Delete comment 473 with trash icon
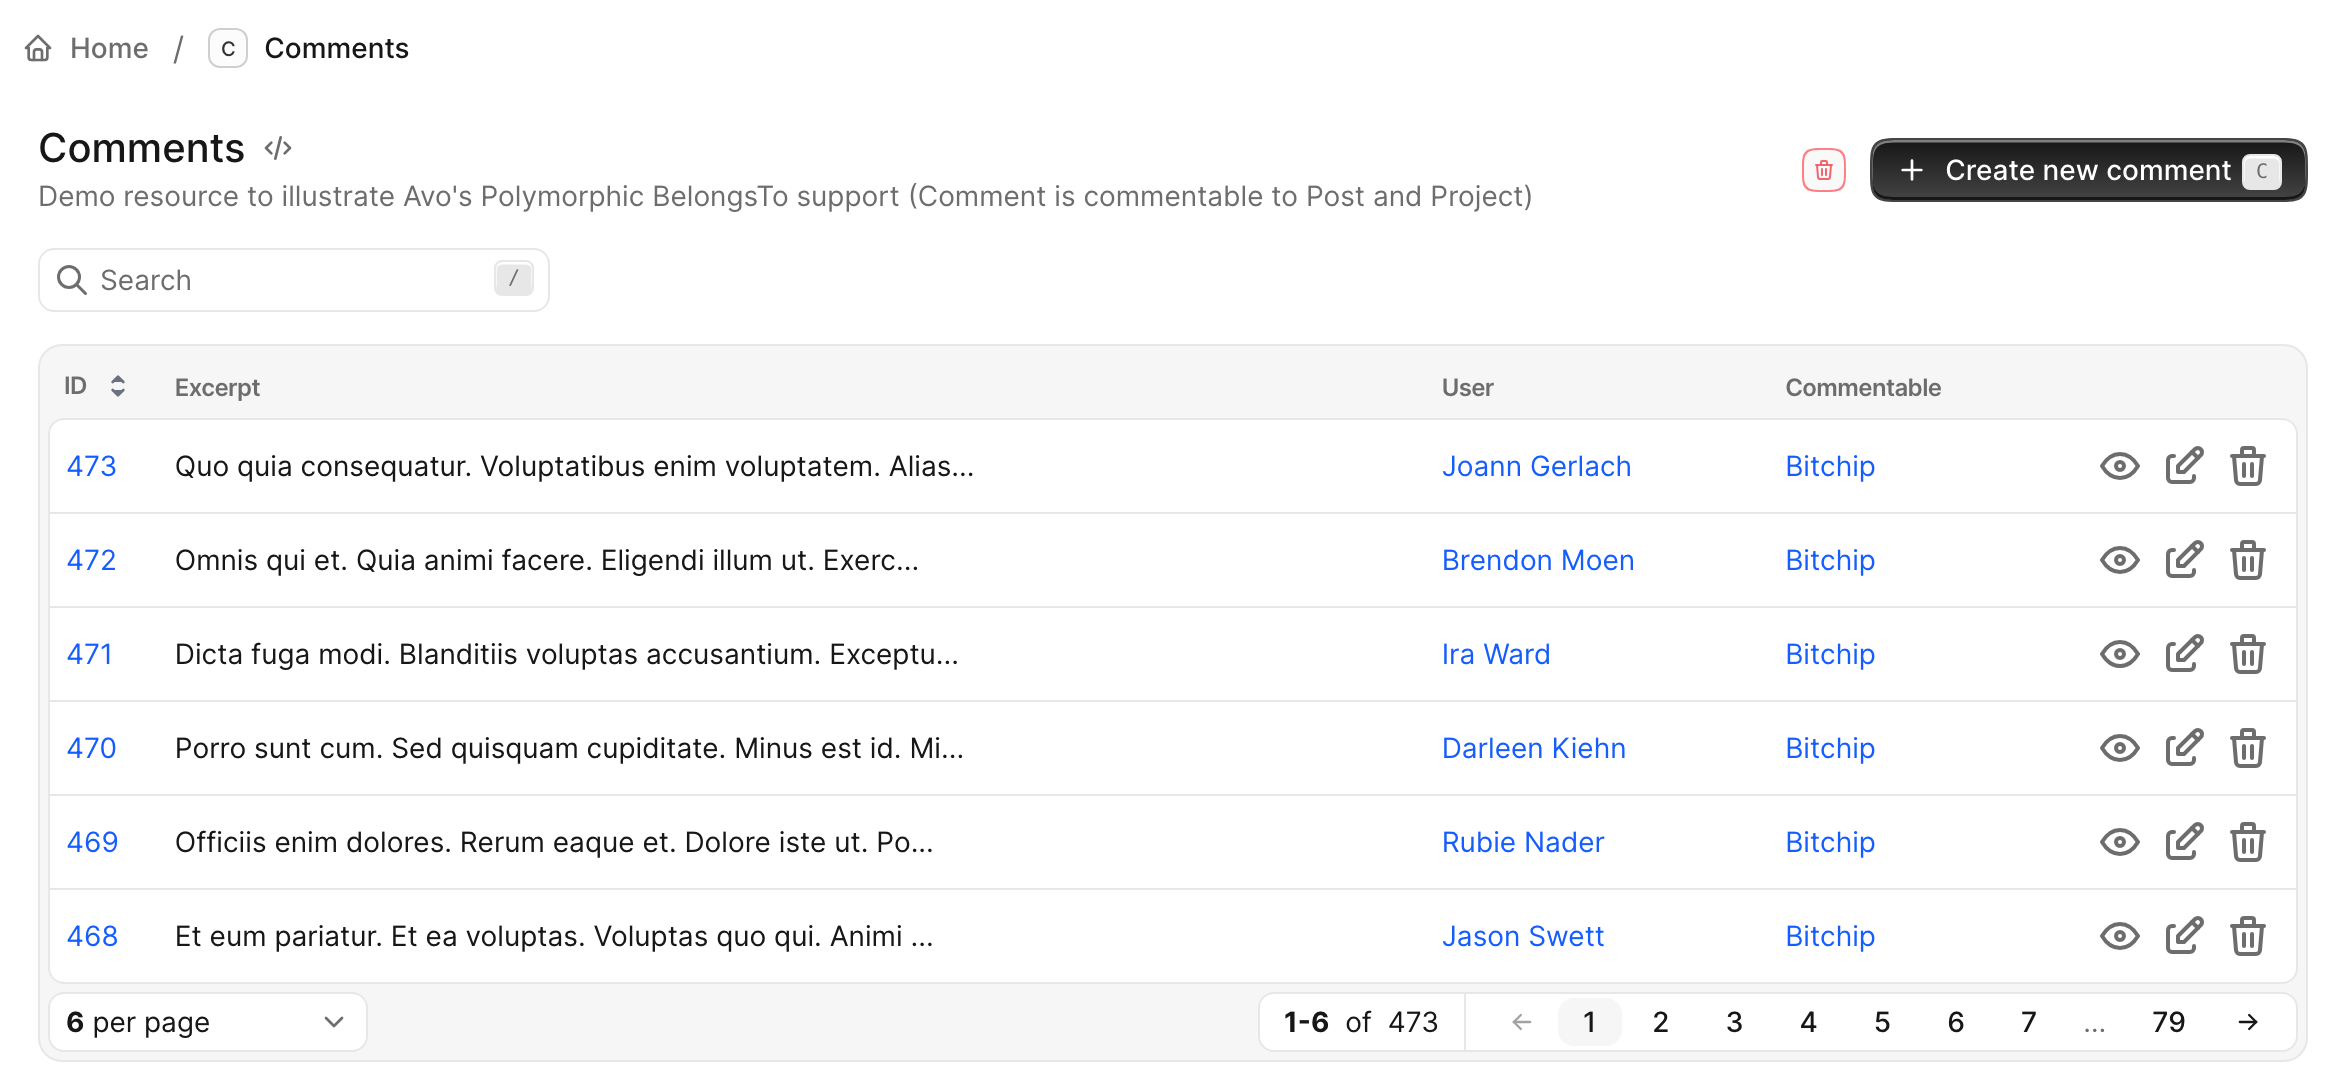The height and width of the screenshot is (1090, 2330). pos(2247,466)
